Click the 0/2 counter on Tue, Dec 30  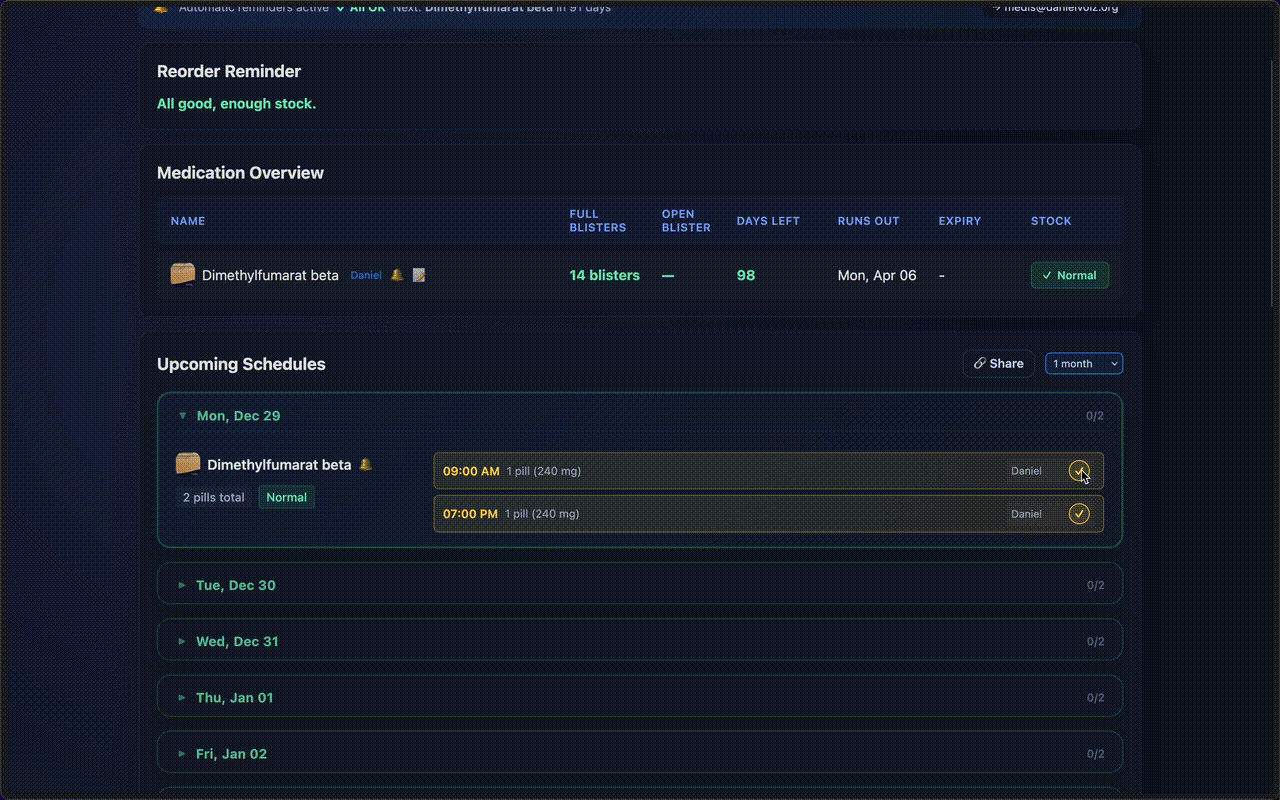click(x=1096, y=585)
